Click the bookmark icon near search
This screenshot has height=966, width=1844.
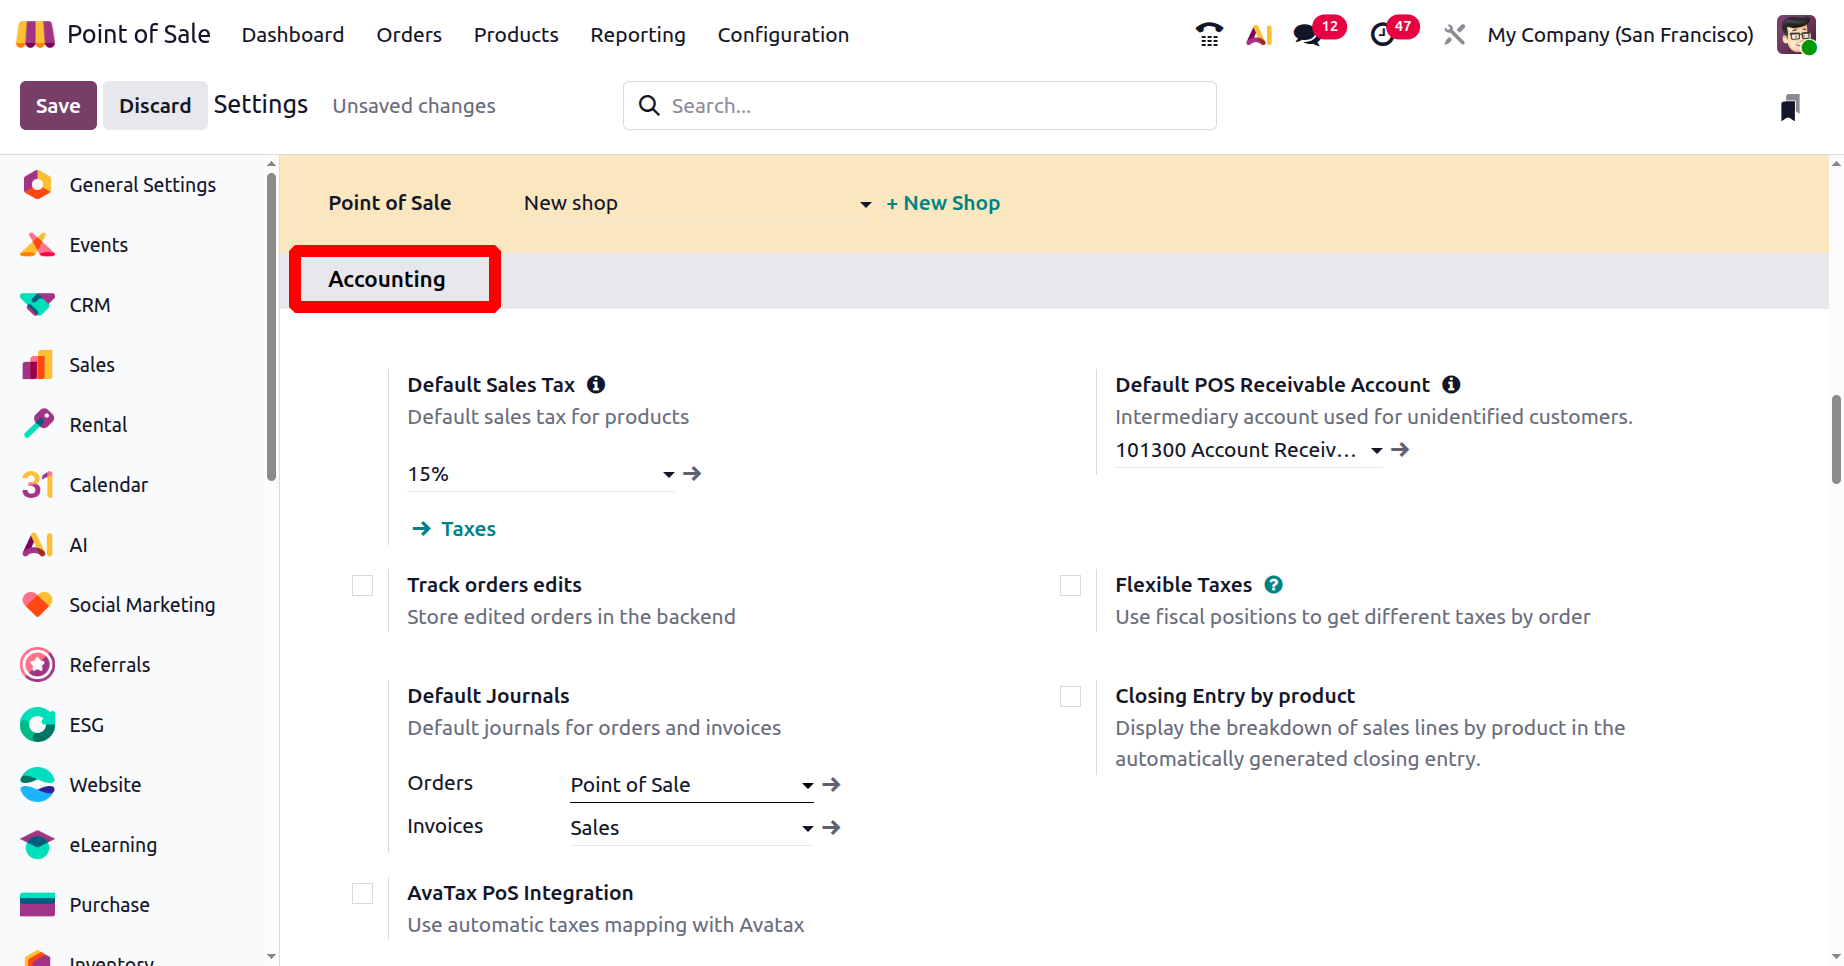1790,107
